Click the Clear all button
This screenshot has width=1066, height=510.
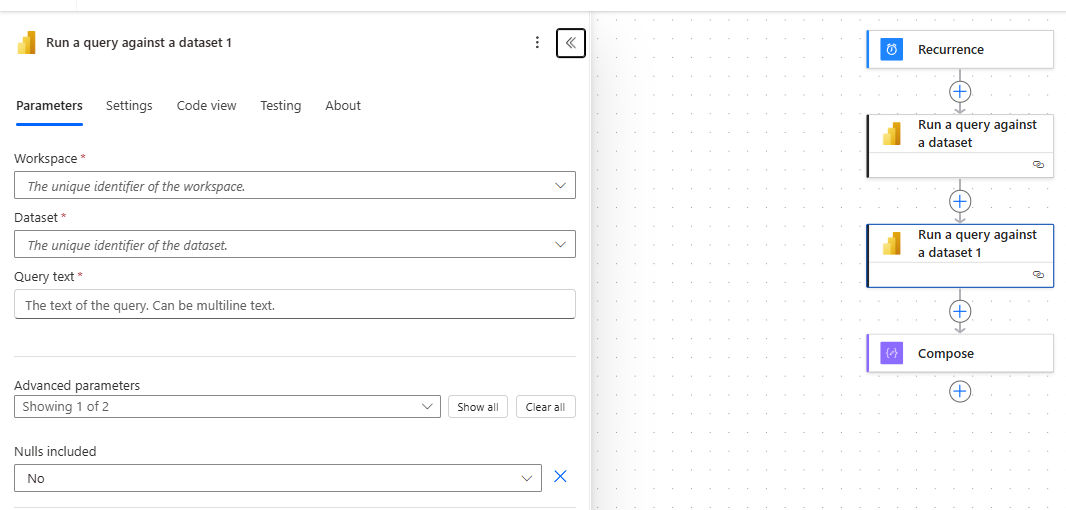[545, 407]
